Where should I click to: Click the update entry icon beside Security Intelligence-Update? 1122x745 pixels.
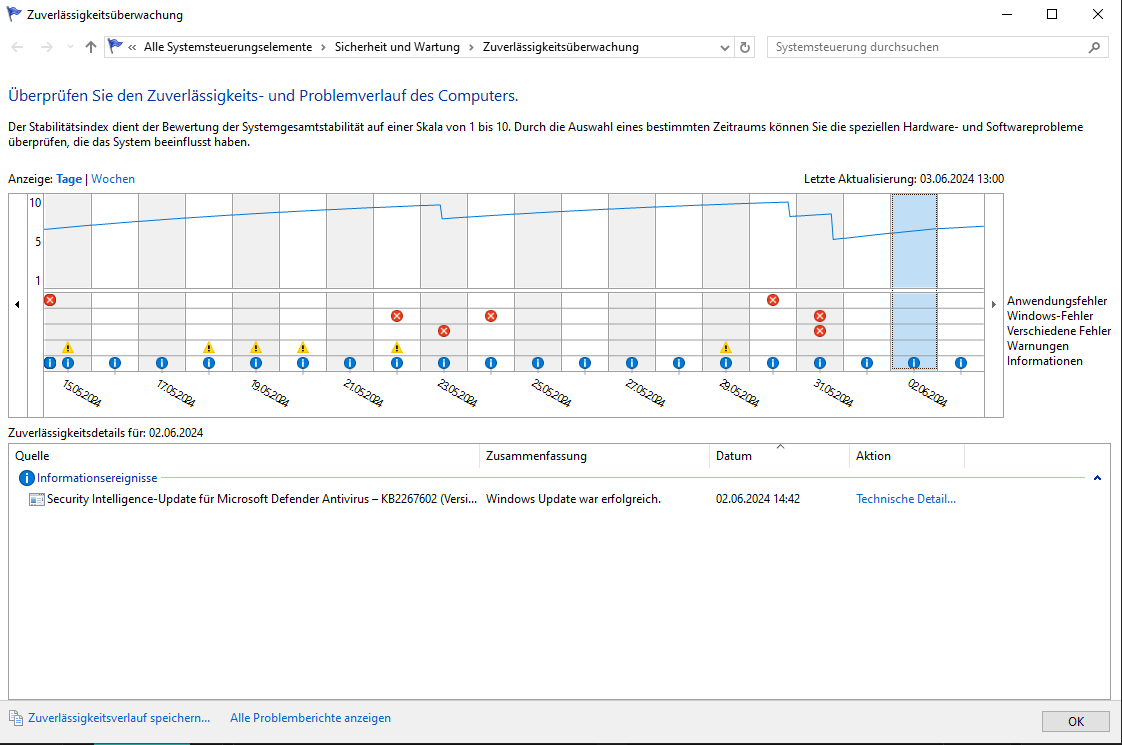[36, 500]
